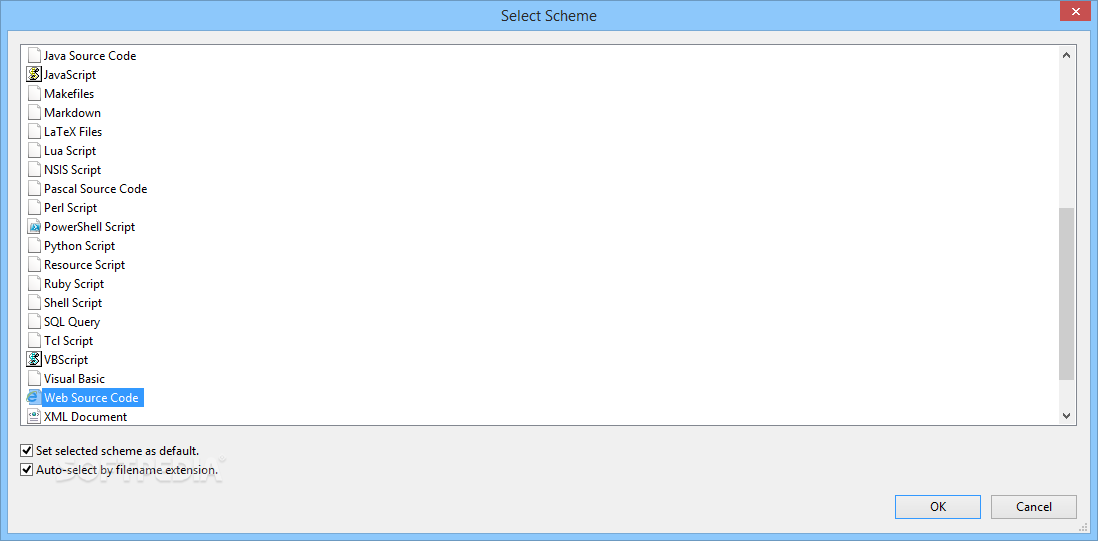This screenshot has width=1098, height=541.
Task: Click the scrollbar up arrow
Action: pos(1066,55)
